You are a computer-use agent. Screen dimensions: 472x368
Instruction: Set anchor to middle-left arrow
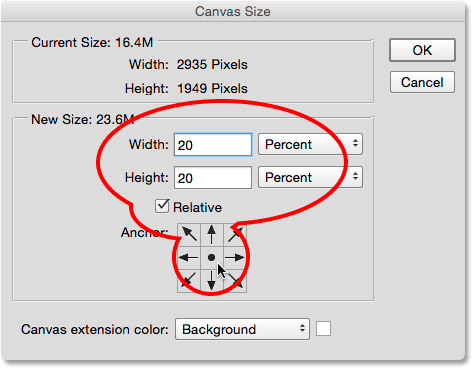[189, 258]
